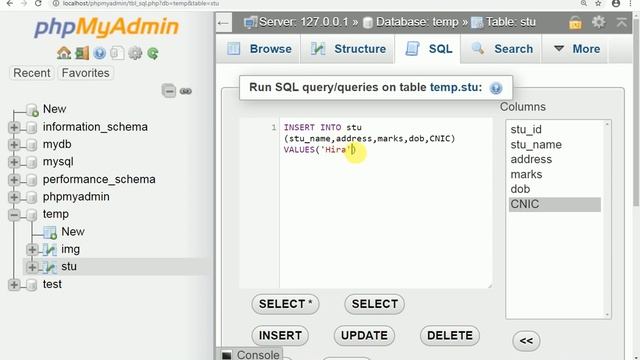The image size is (640, 360).
Task: Expand the mysql database node
Action: click(14, 162)
